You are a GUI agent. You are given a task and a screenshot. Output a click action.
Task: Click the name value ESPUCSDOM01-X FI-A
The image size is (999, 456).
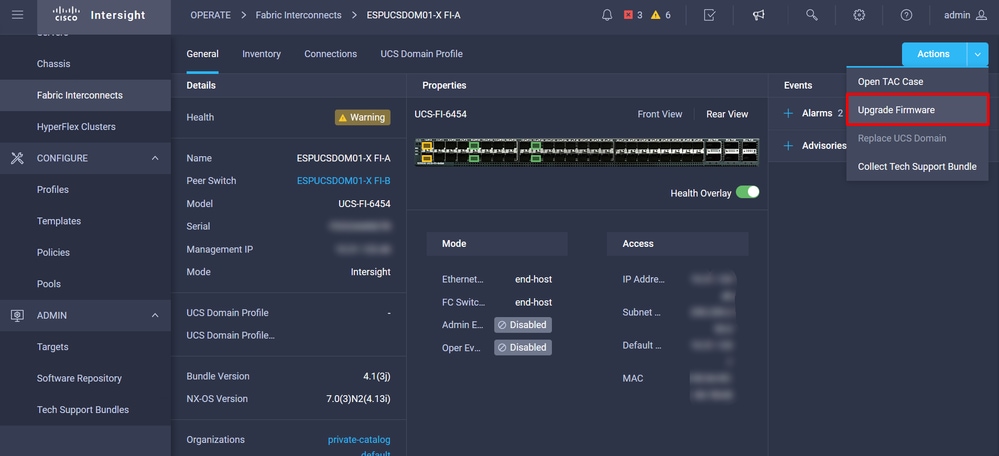[x=343, y=158]
